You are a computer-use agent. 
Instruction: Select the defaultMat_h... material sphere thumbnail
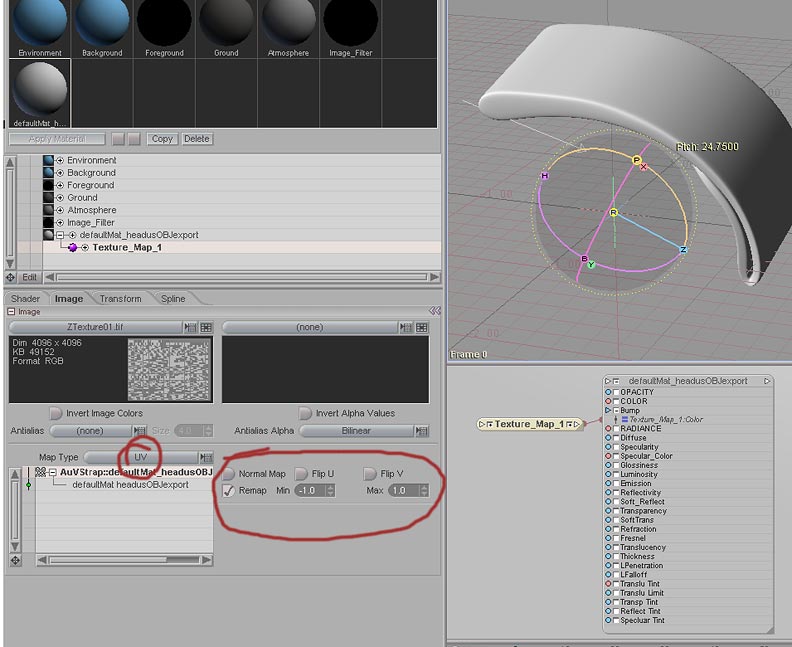click(x=40, y=89)
